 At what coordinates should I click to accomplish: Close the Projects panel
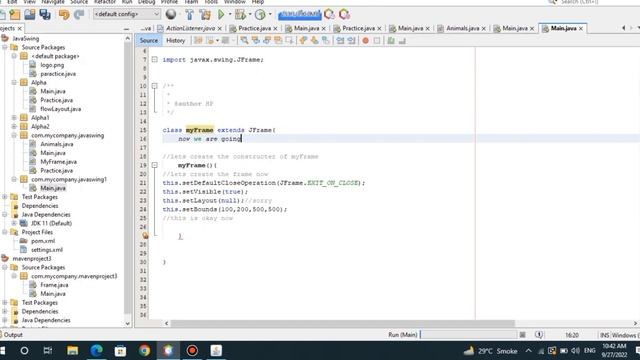[x=19, y=29]
